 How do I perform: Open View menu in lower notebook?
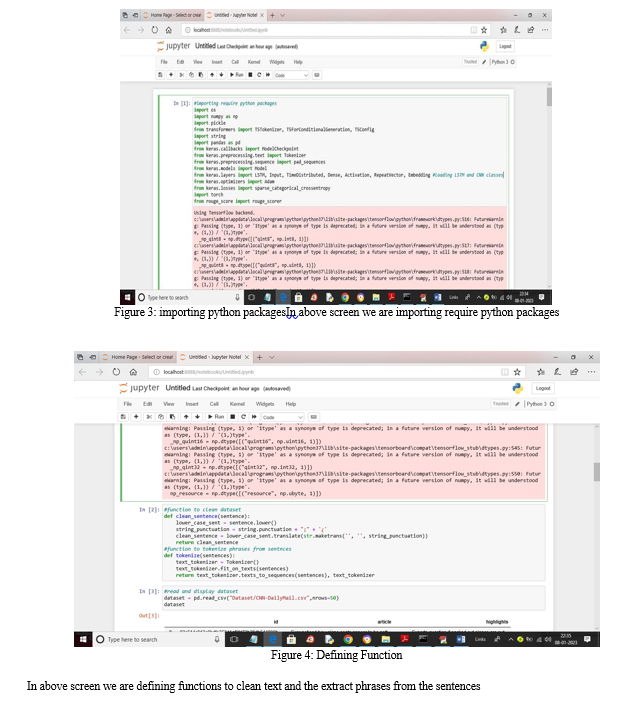point(169,404)
